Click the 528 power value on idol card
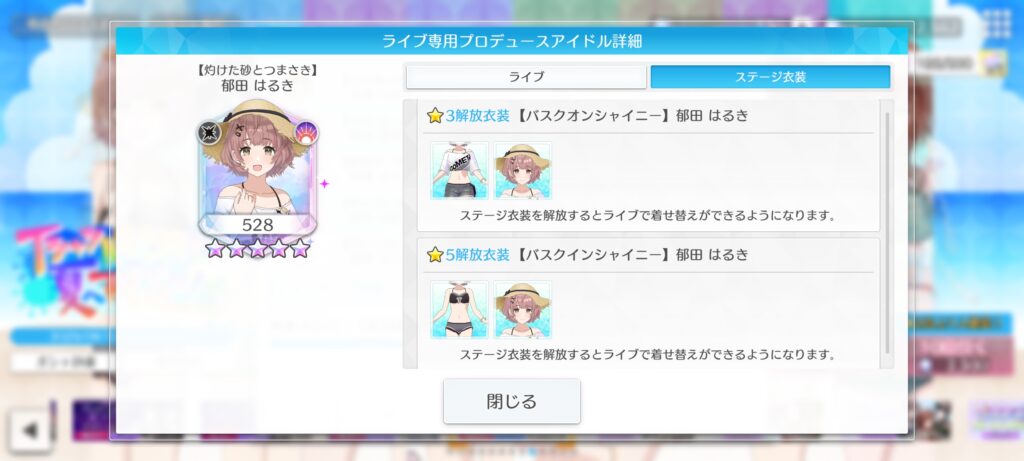 pos(257,225)
